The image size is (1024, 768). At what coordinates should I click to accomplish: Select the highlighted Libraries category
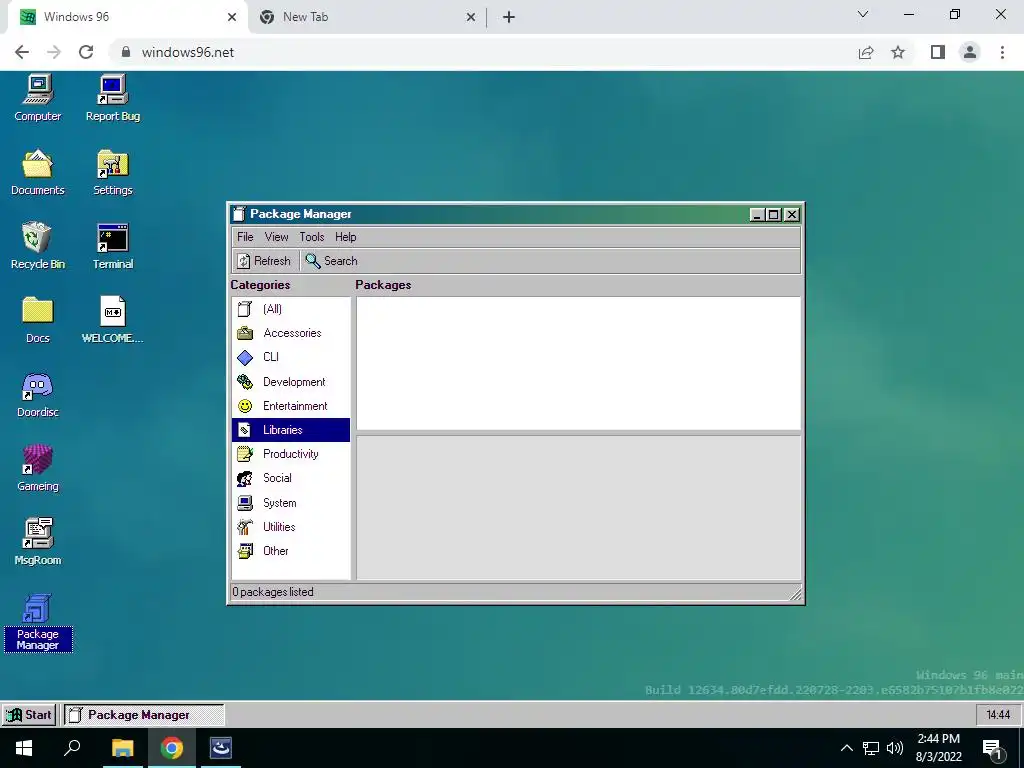[291, 430]
